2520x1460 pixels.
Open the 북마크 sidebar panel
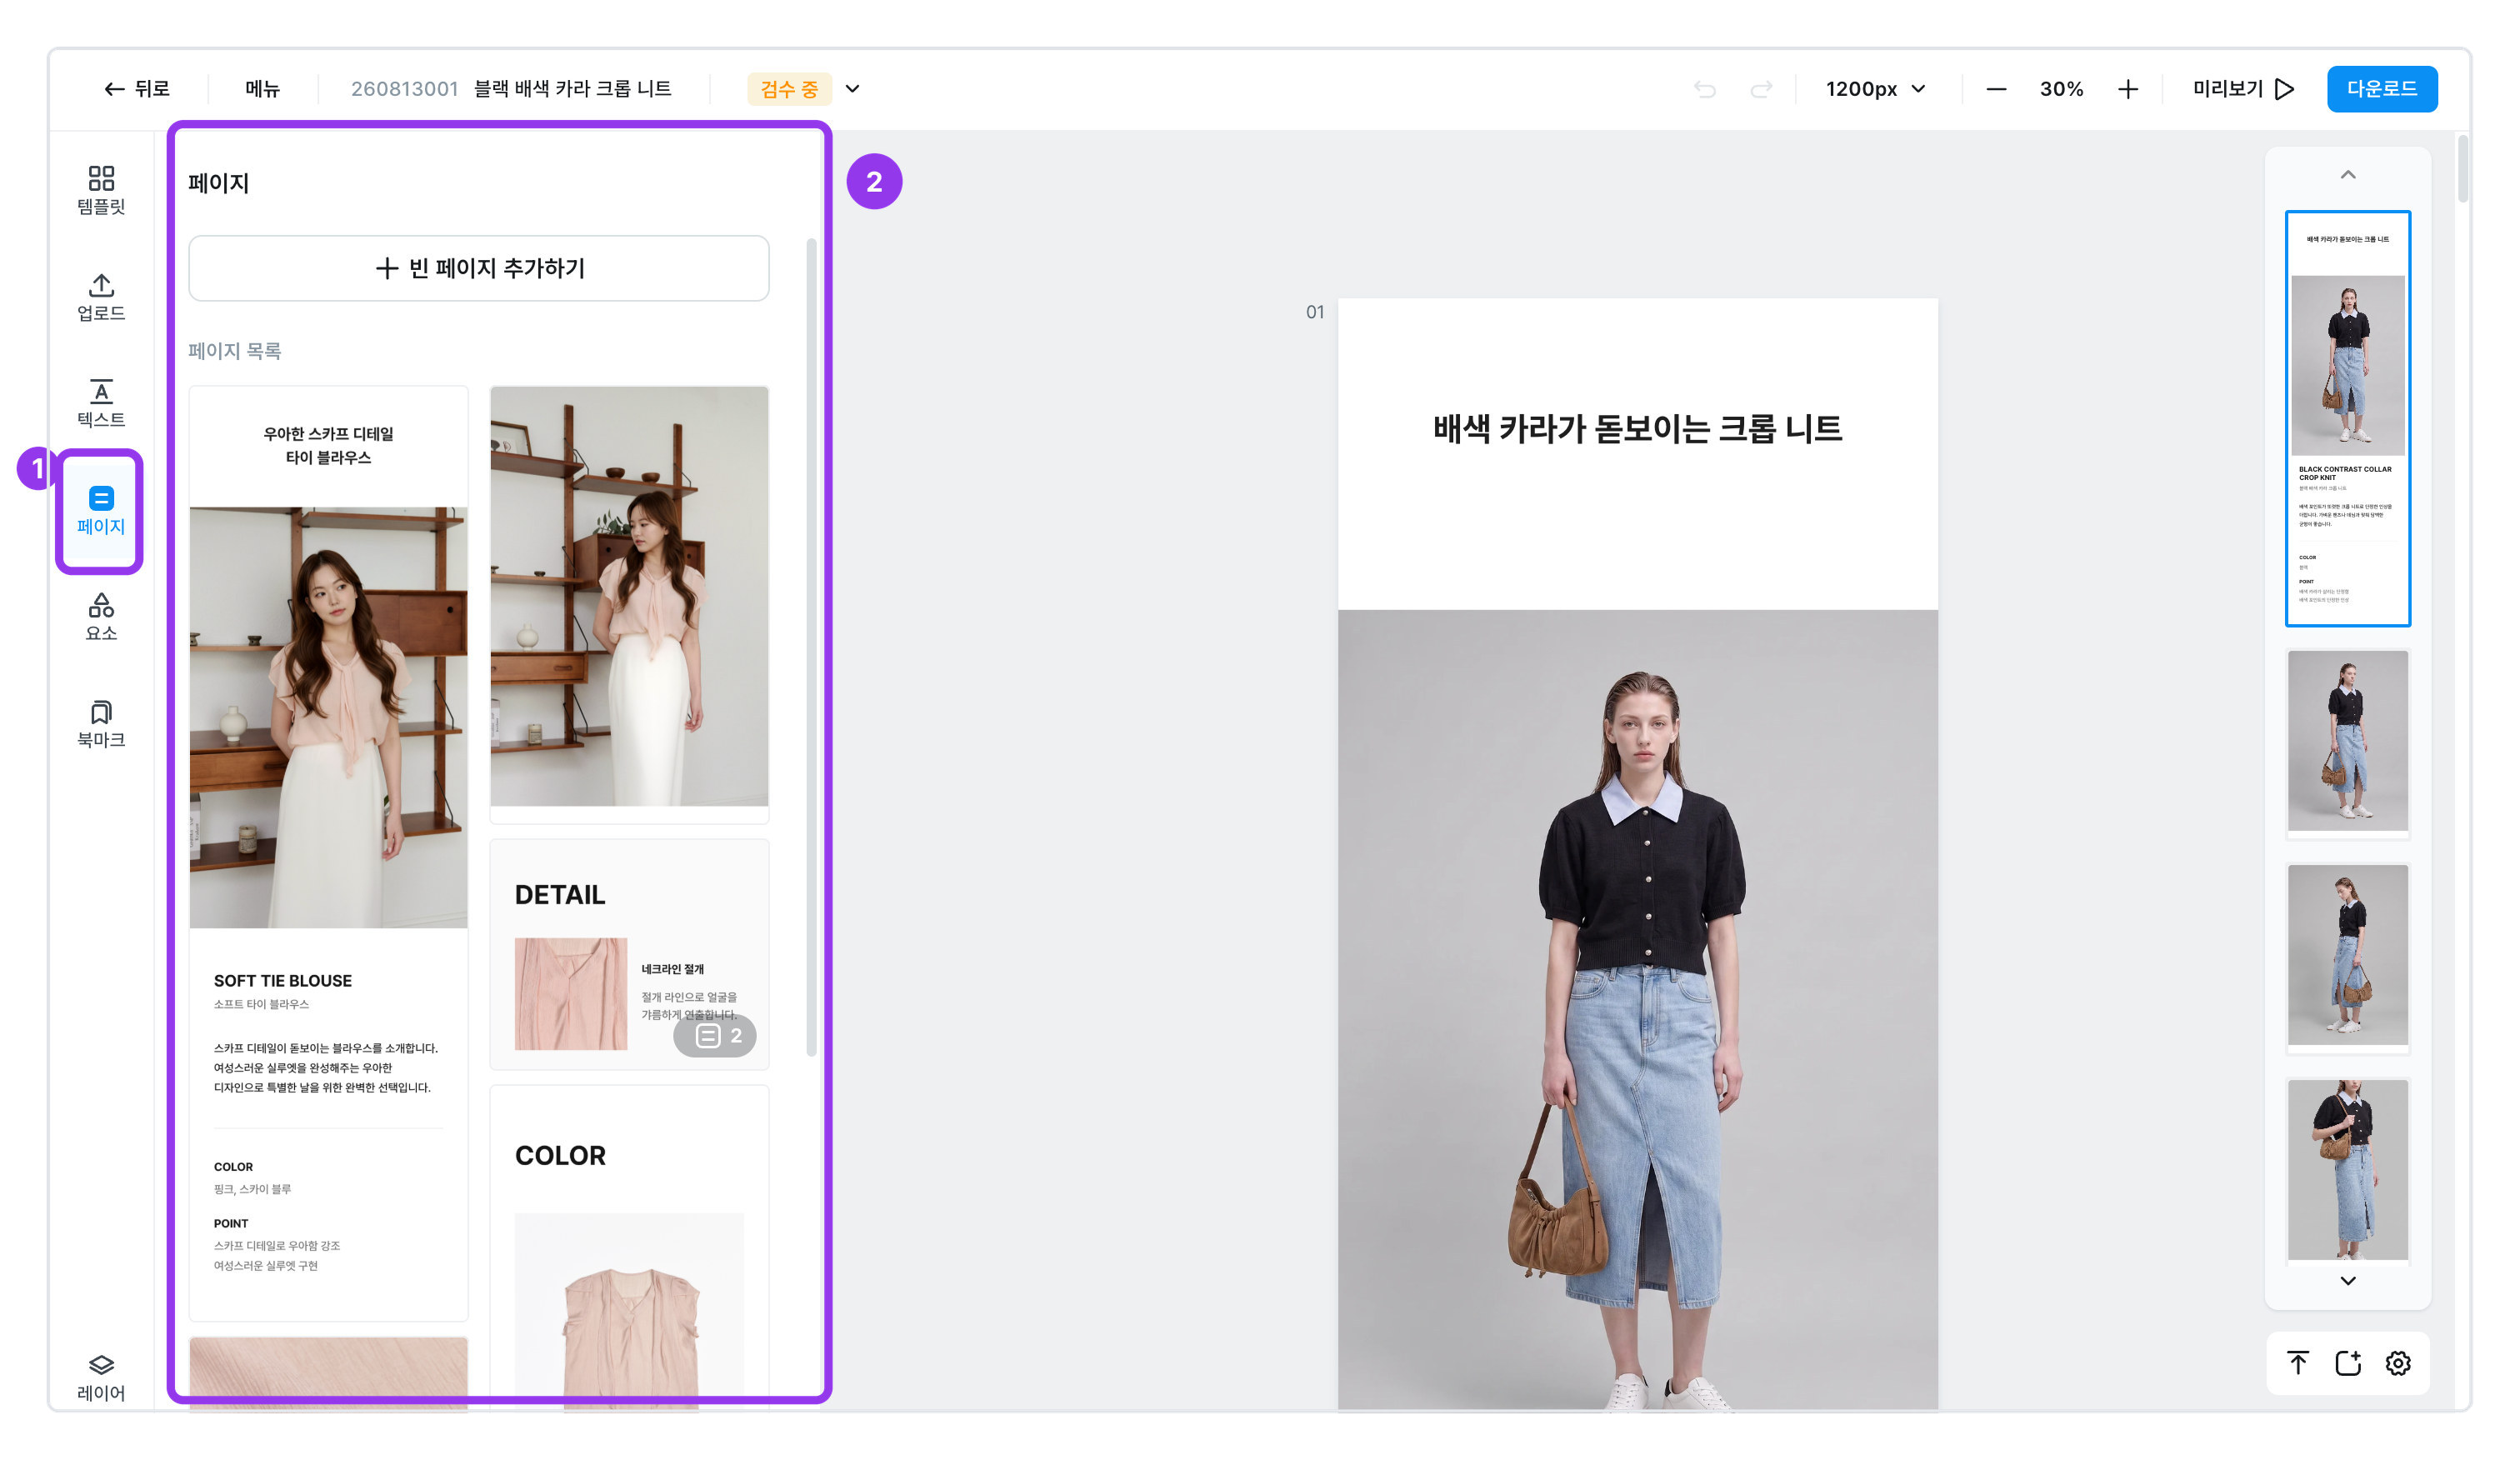[101, 724]
